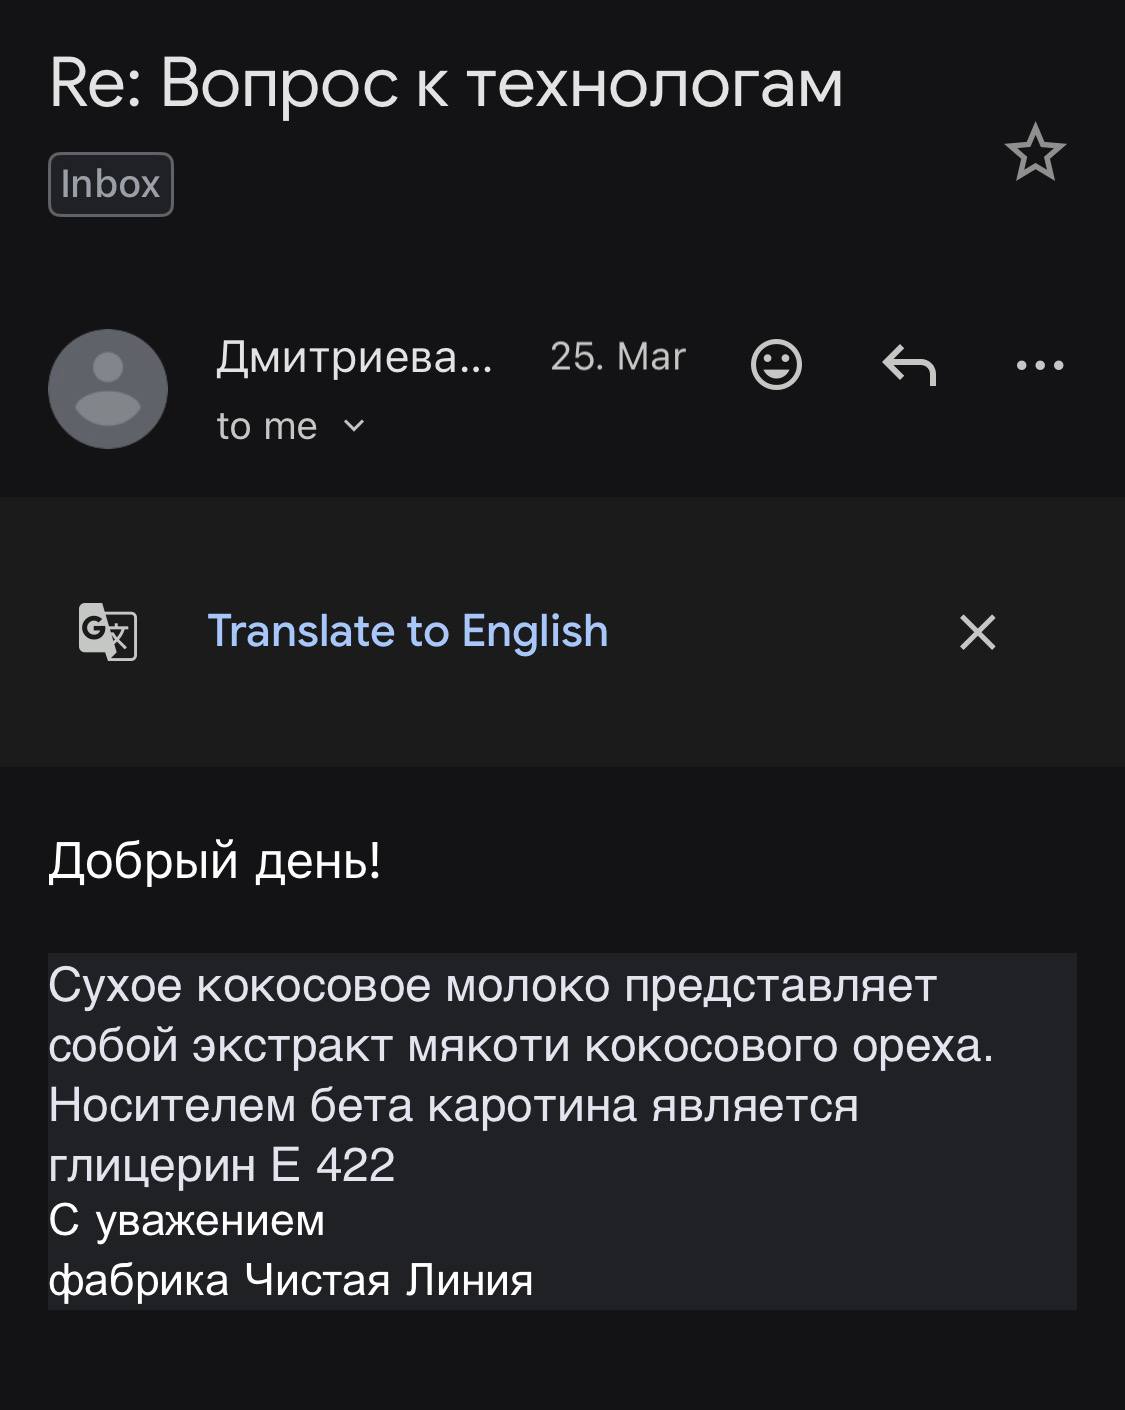Click the signature "фабрика Чистая Линия"
This screenshot has height=1410, width=1125.
coord(291,1280)
